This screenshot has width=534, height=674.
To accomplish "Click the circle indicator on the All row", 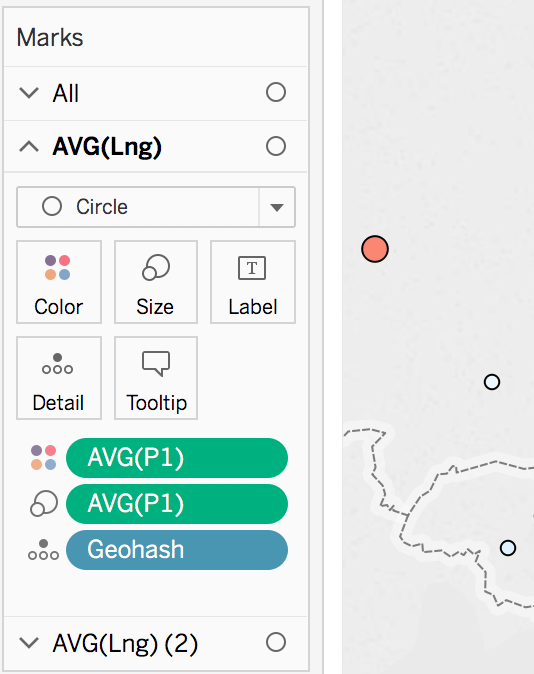I will click(276, 92).
